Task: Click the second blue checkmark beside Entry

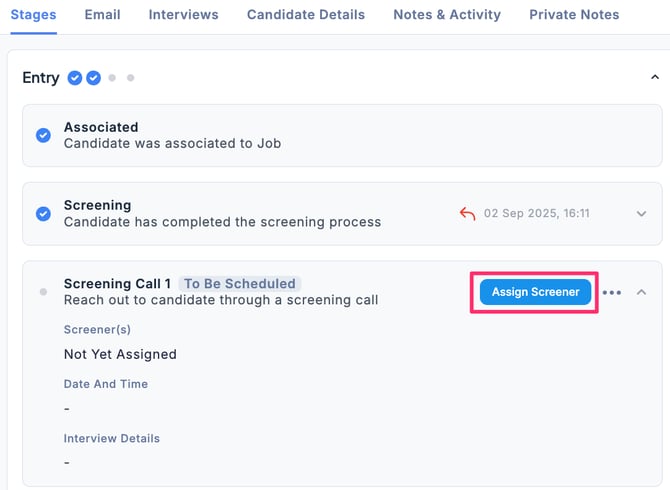Action: 93,78
